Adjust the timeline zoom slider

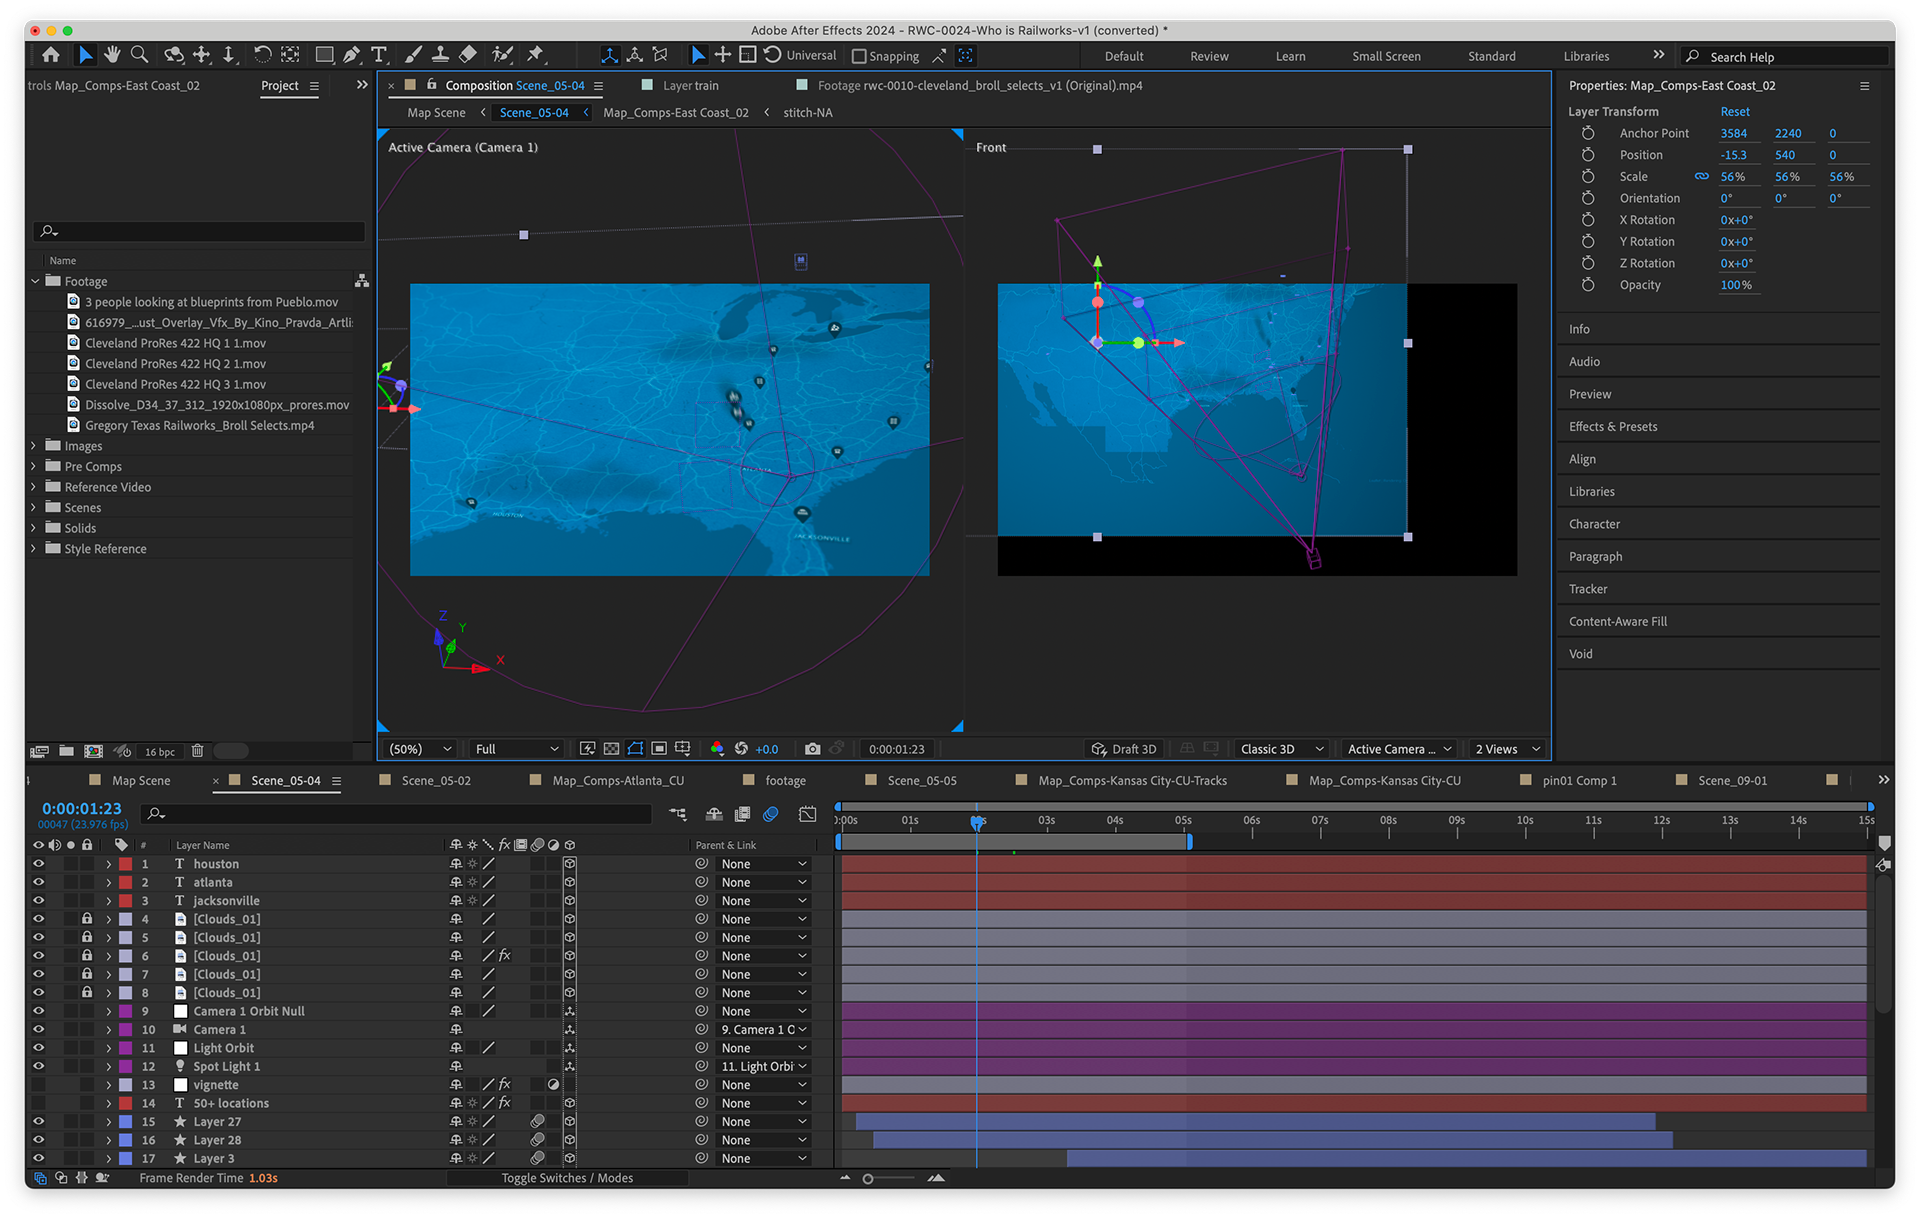tap(868, 1179)
